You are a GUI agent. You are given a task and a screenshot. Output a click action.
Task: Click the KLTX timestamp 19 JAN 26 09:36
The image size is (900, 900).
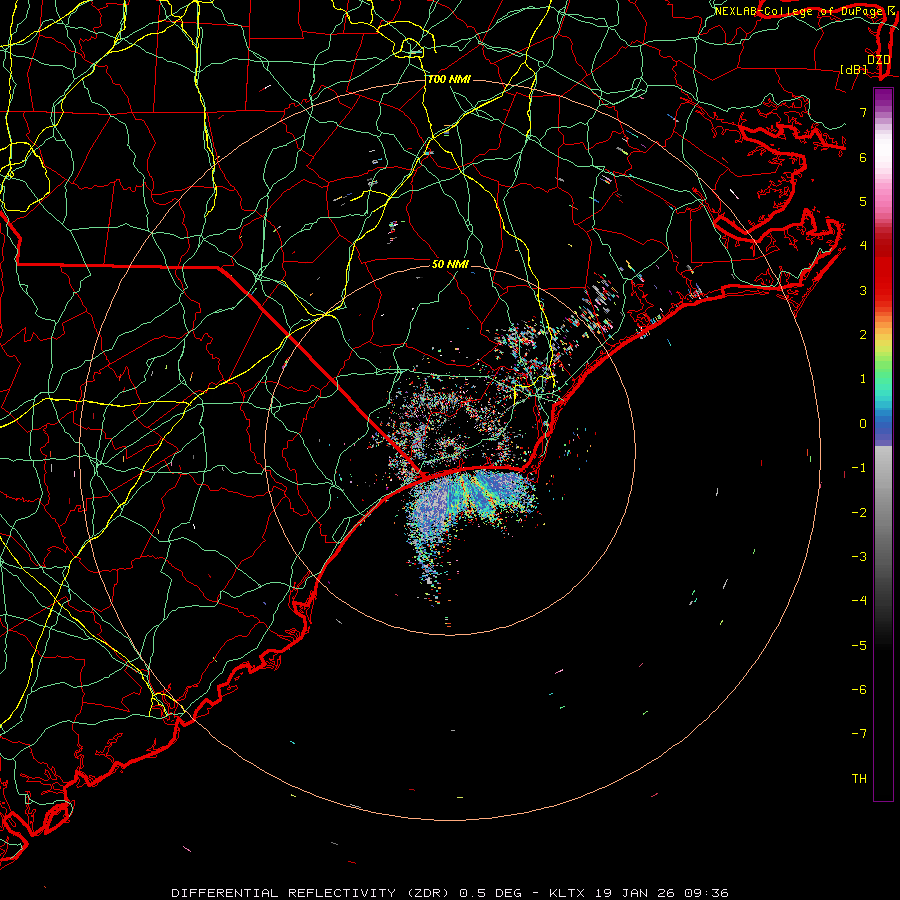tap(639, 893)
